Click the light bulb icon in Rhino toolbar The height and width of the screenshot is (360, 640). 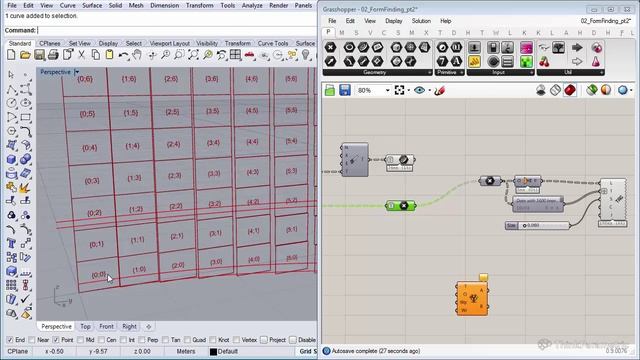pos(306,55)
